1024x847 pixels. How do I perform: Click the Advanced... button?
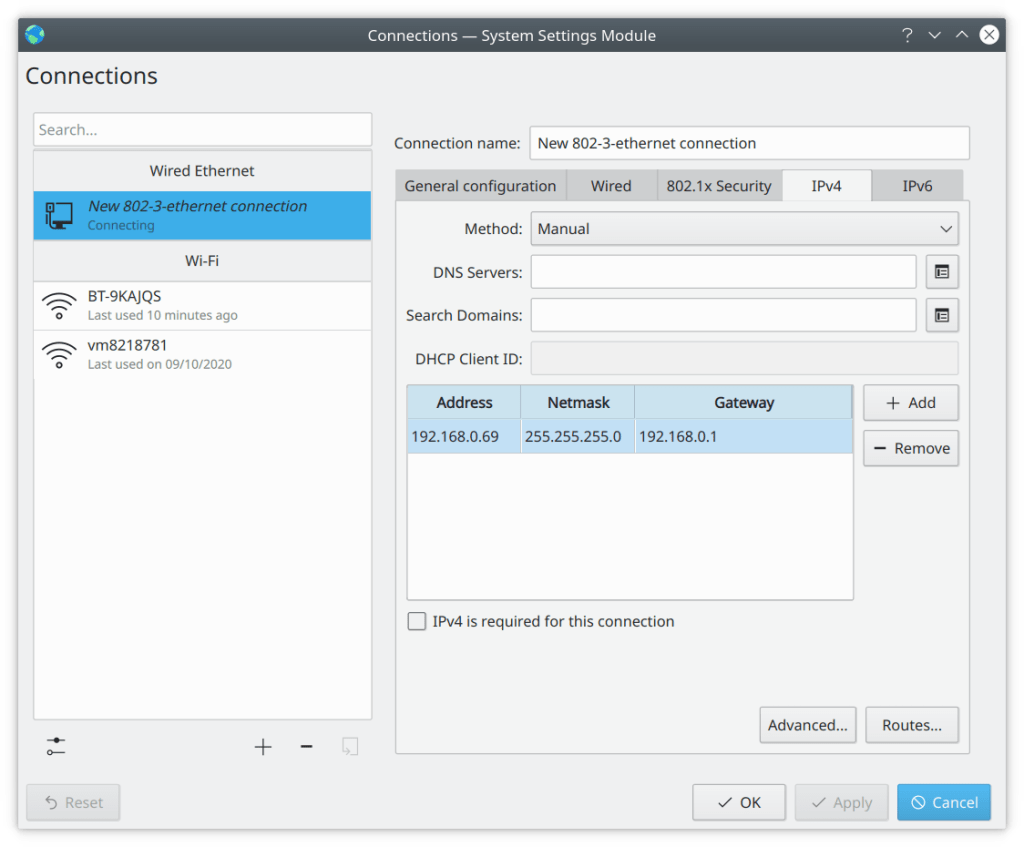tap(807, 725)
